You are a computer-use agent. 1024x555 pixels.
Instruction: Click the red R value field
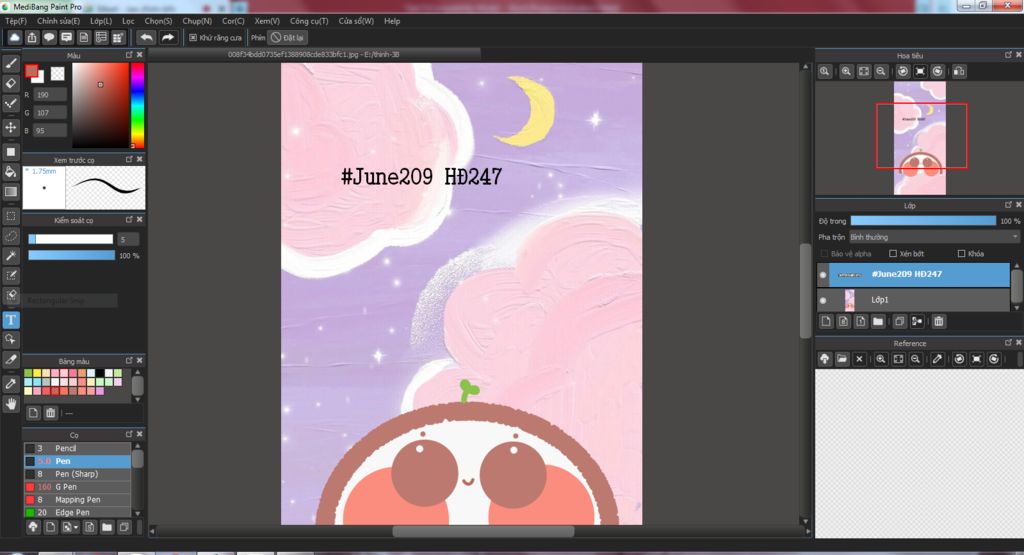50,95
